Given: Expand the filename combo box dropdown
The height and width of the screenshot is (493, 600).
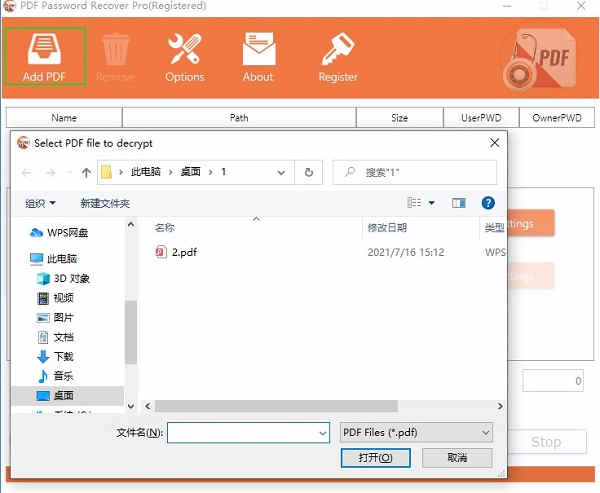Looking at the screenshot, I should tap(323, 433).
